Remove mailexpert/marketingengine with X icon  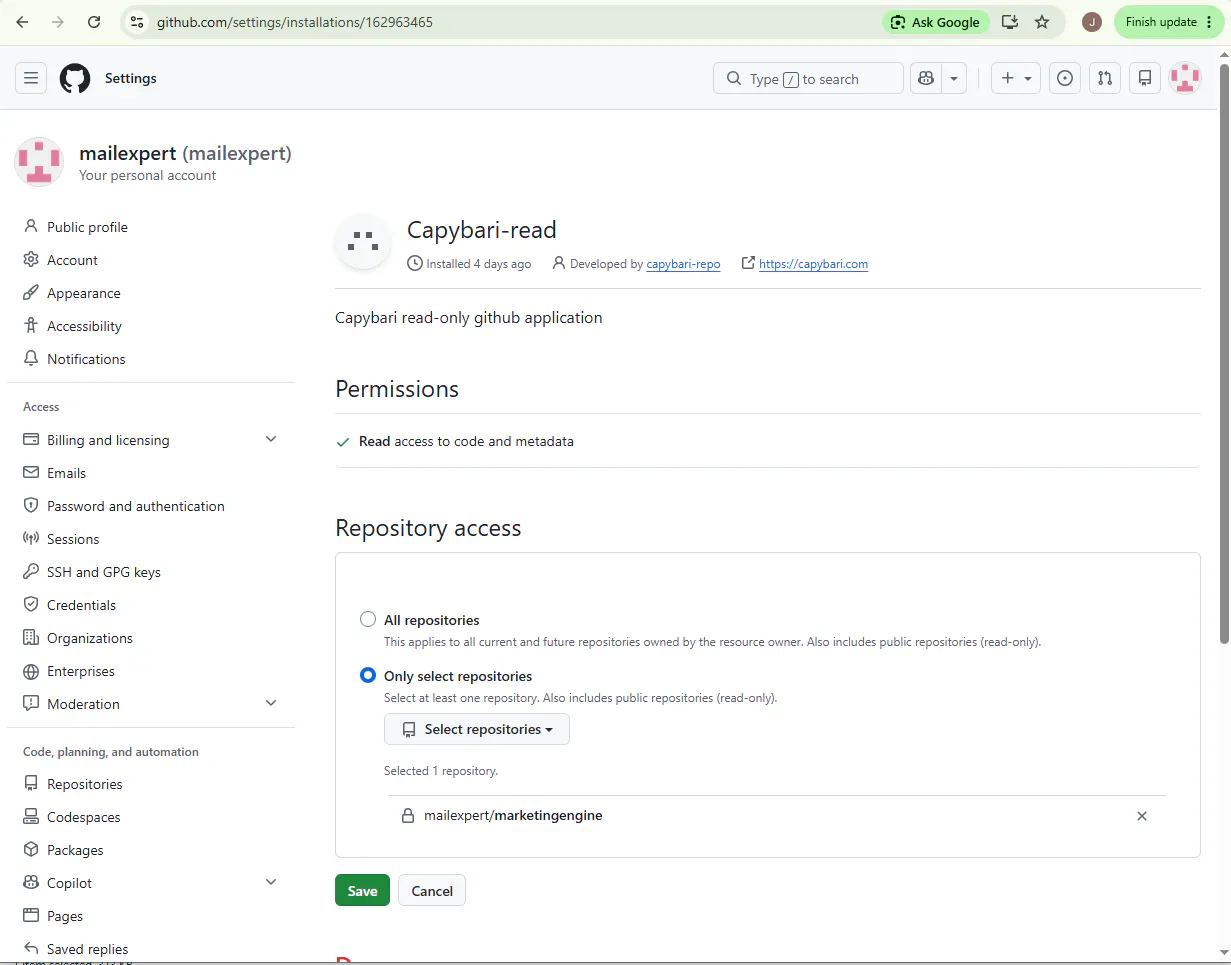[x=1142, y=816]
